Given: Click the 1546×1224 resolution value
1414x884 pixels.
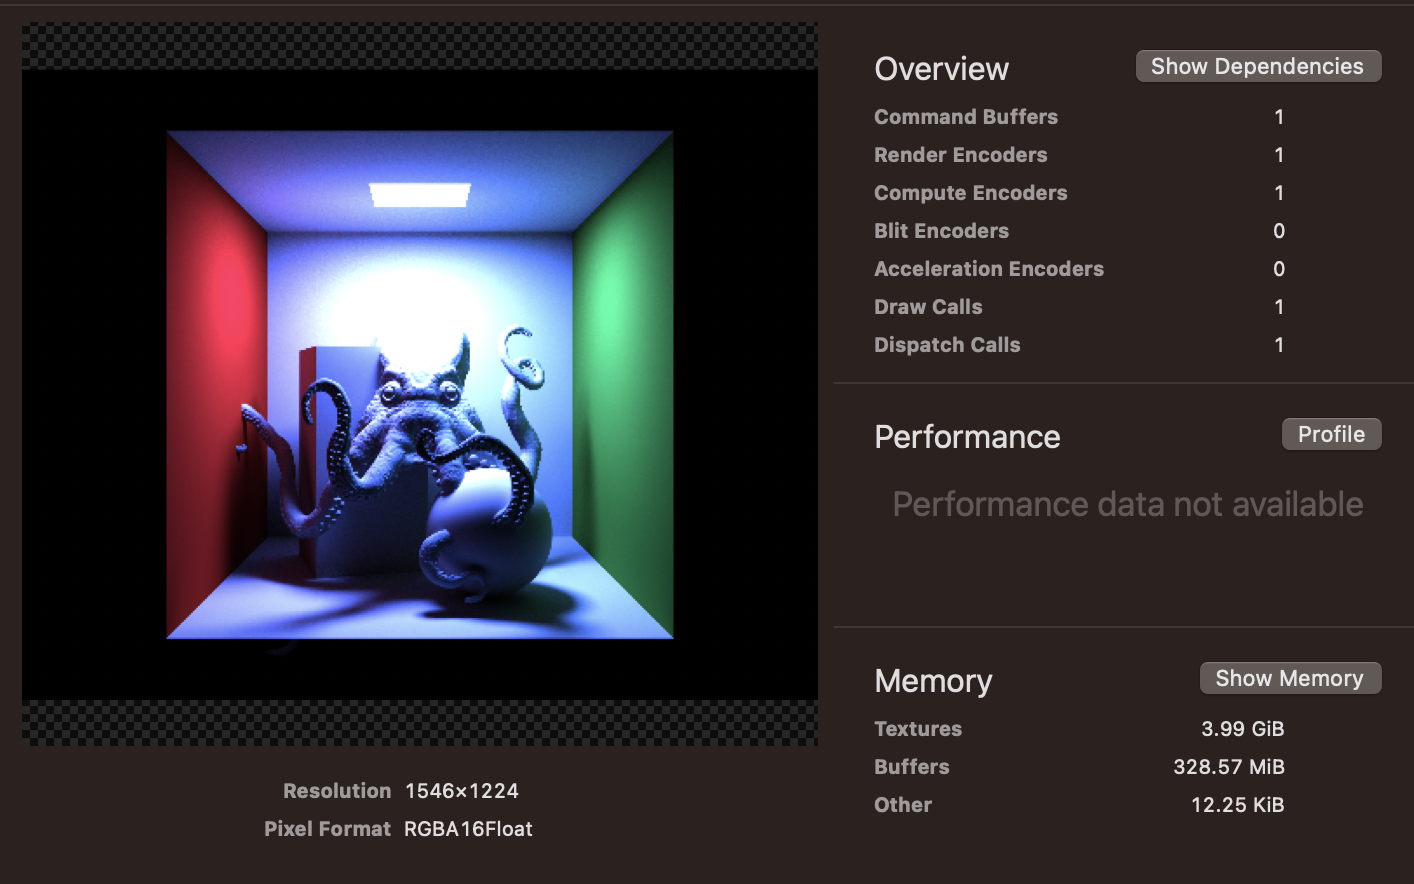Looking at the screenshot, I should click(461, 791).
